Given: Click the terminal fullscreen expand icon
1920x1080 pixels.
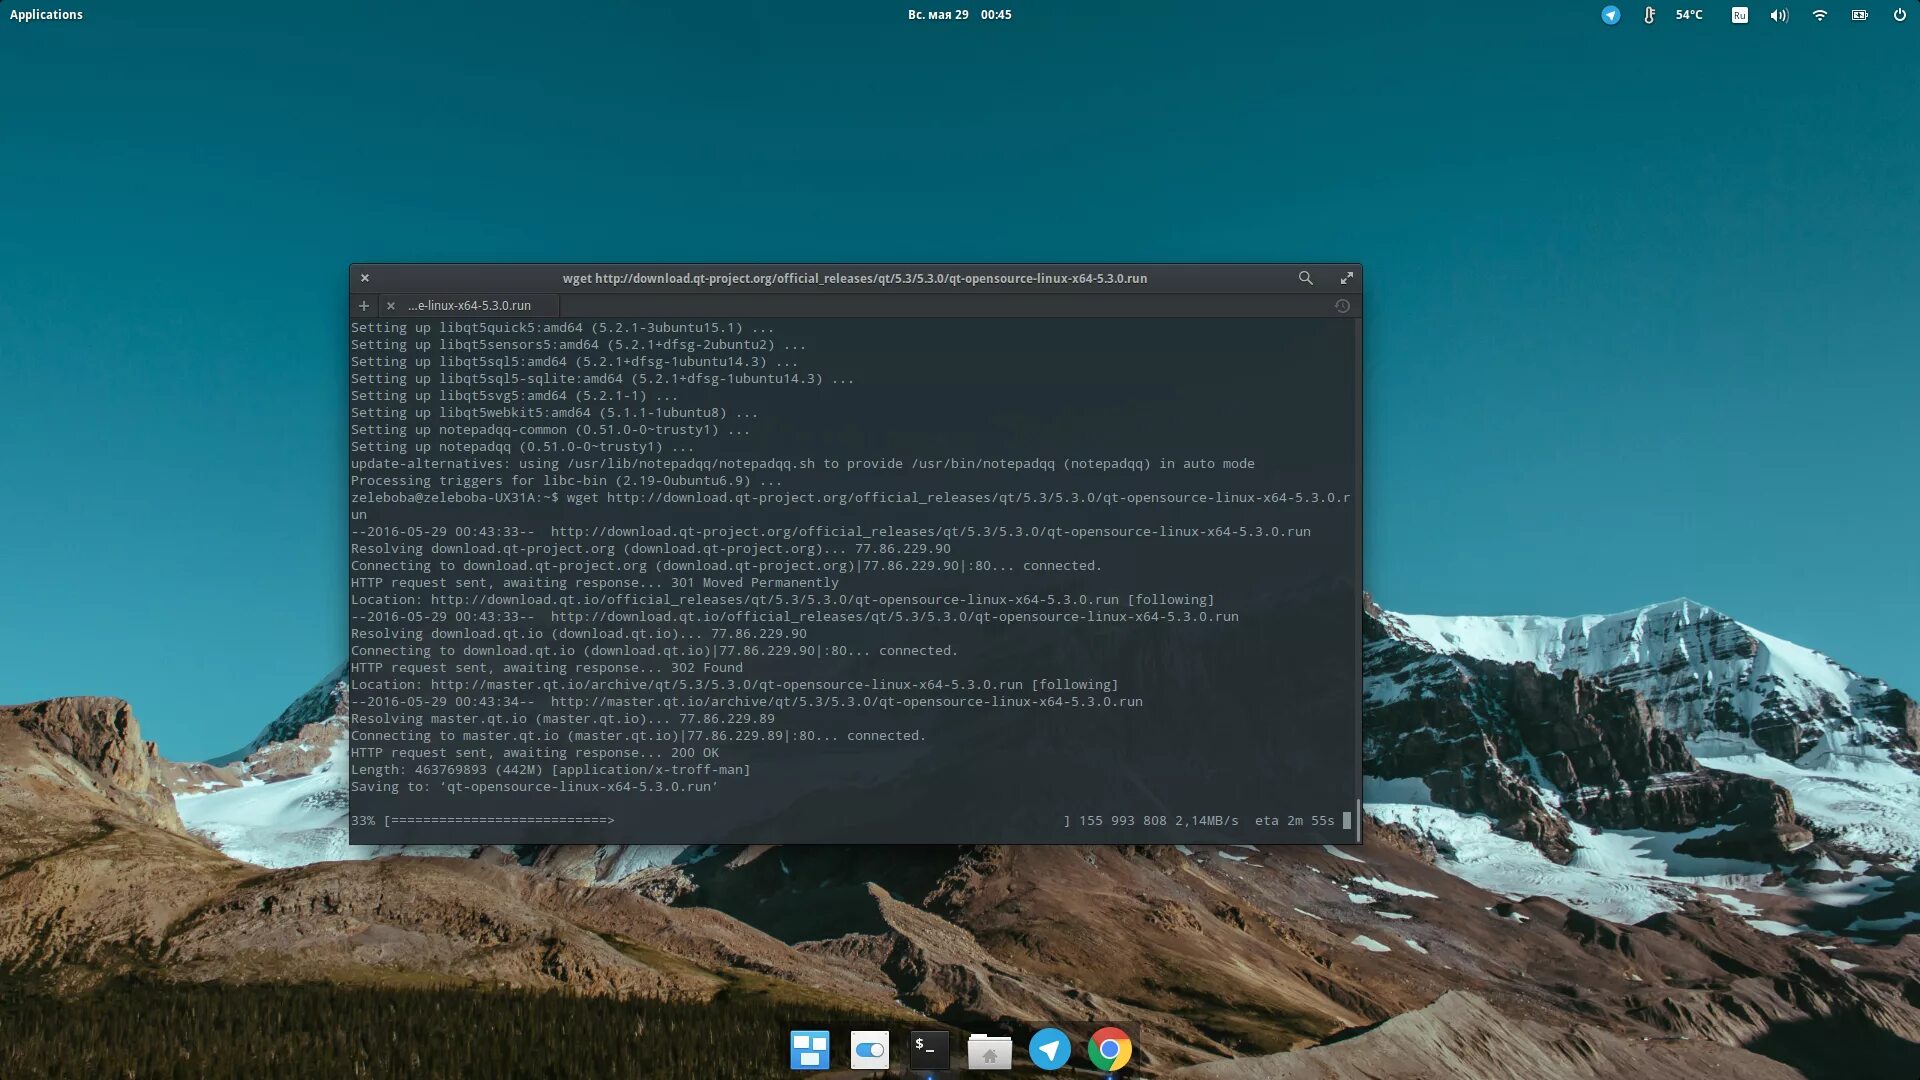Looking at the screenshot, I should click(1346, 278).
